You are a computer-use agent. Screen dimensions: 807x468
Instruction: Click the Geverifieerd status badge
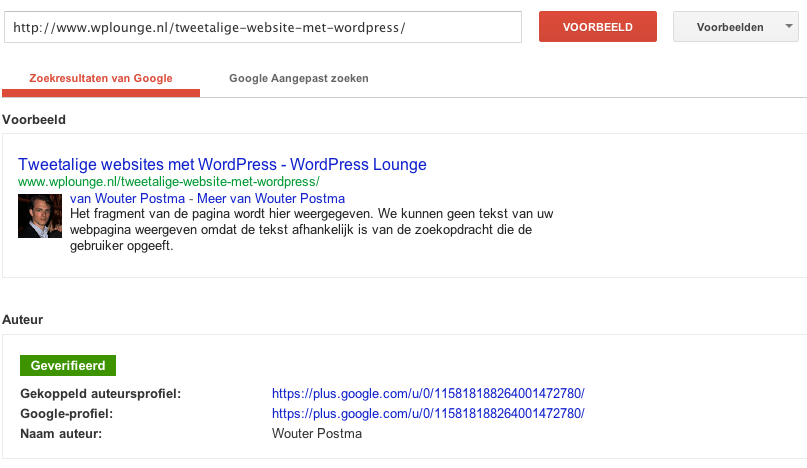(68, 366)
